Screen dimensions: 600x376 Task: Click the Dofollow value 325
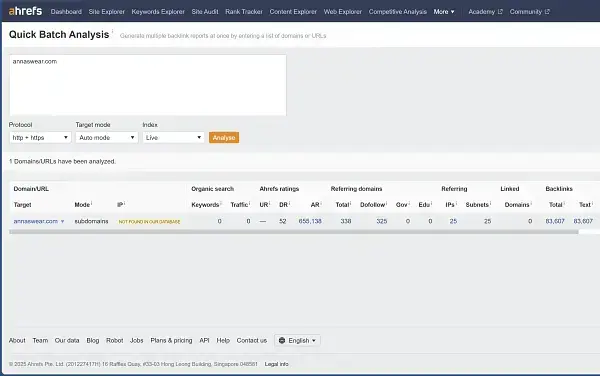(x=382, y=221)
